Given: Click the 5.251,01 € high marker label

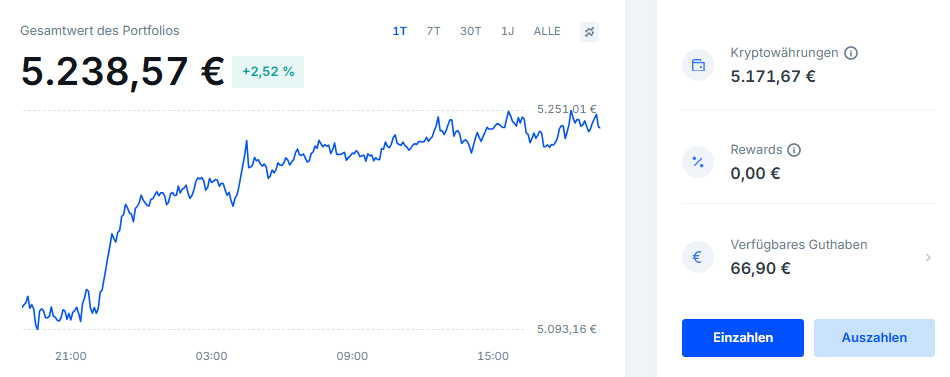Looking at the screenshot, I should tap(567, 109).
